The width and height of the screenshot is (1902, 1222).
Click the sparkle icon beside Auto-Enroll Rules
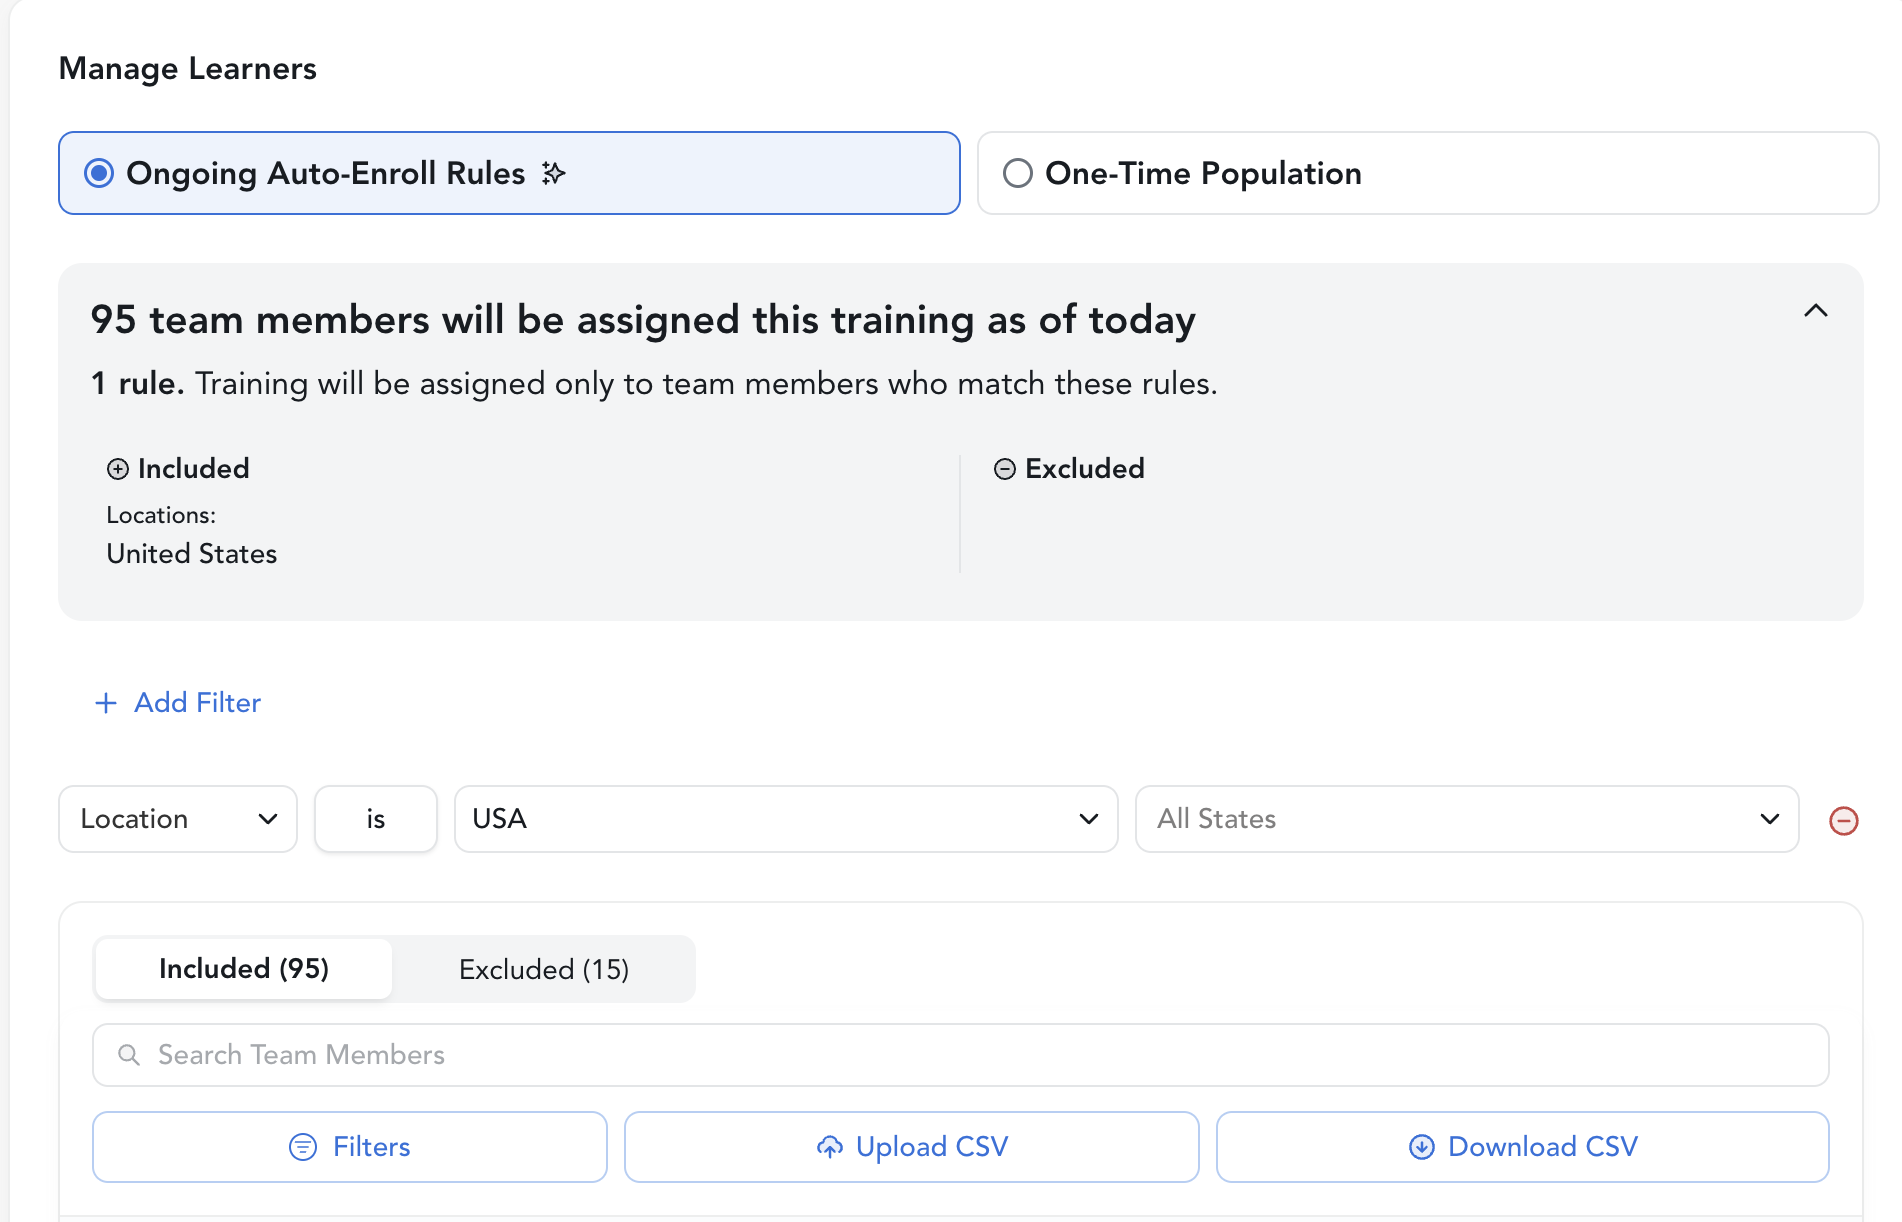[554, 173]
